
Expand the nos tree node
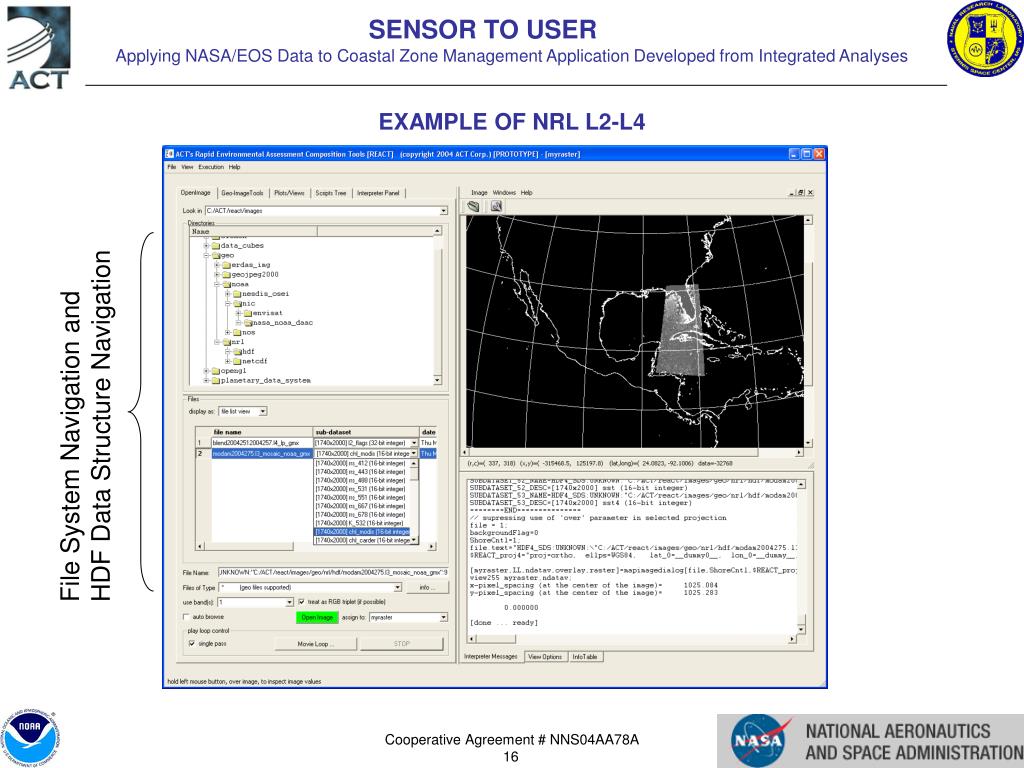227,332
